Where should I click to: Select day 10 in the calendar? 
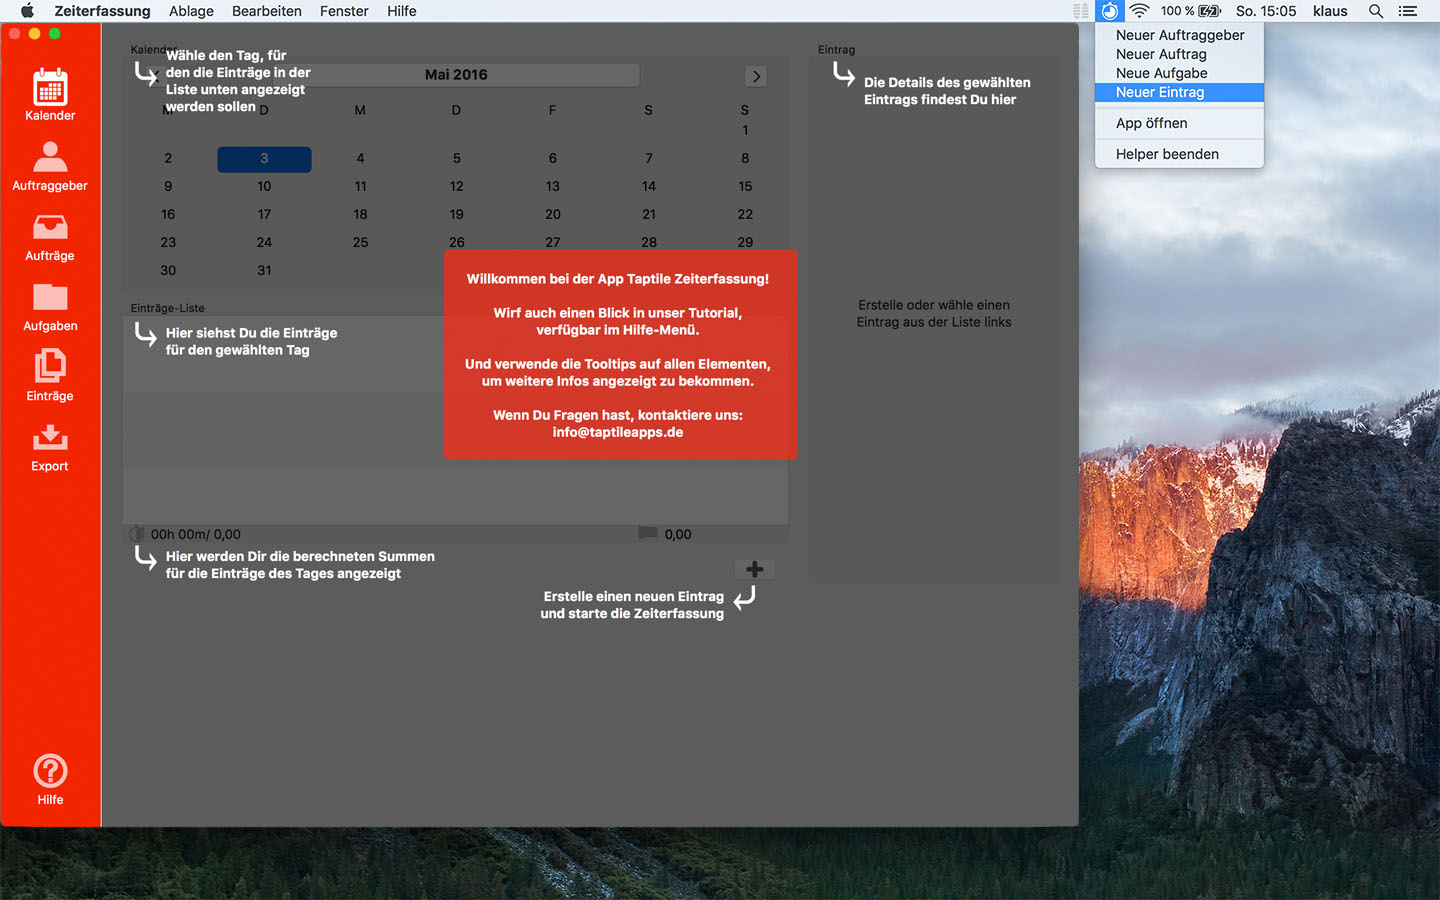coord(264,186)
